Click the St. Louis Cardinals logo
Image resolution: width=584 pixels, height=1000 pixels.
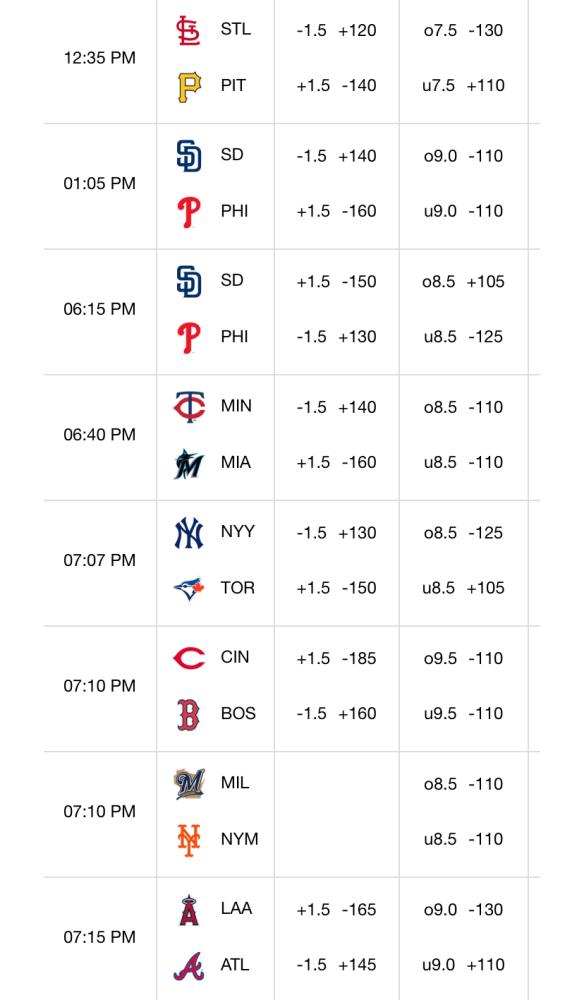189,31
